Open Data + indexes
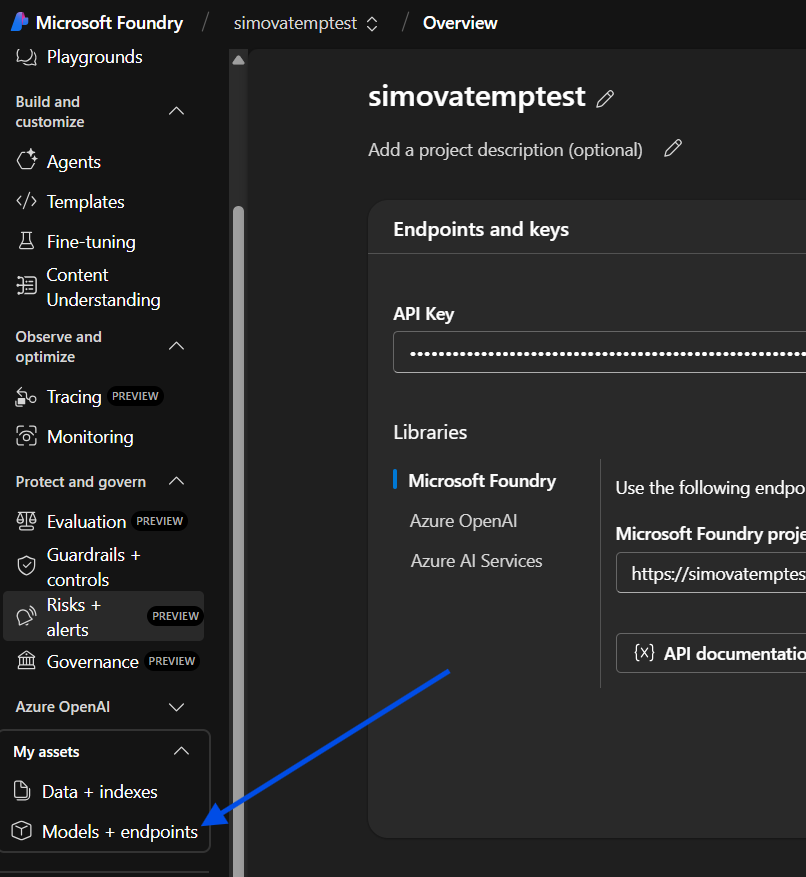 tap(86, 791)
